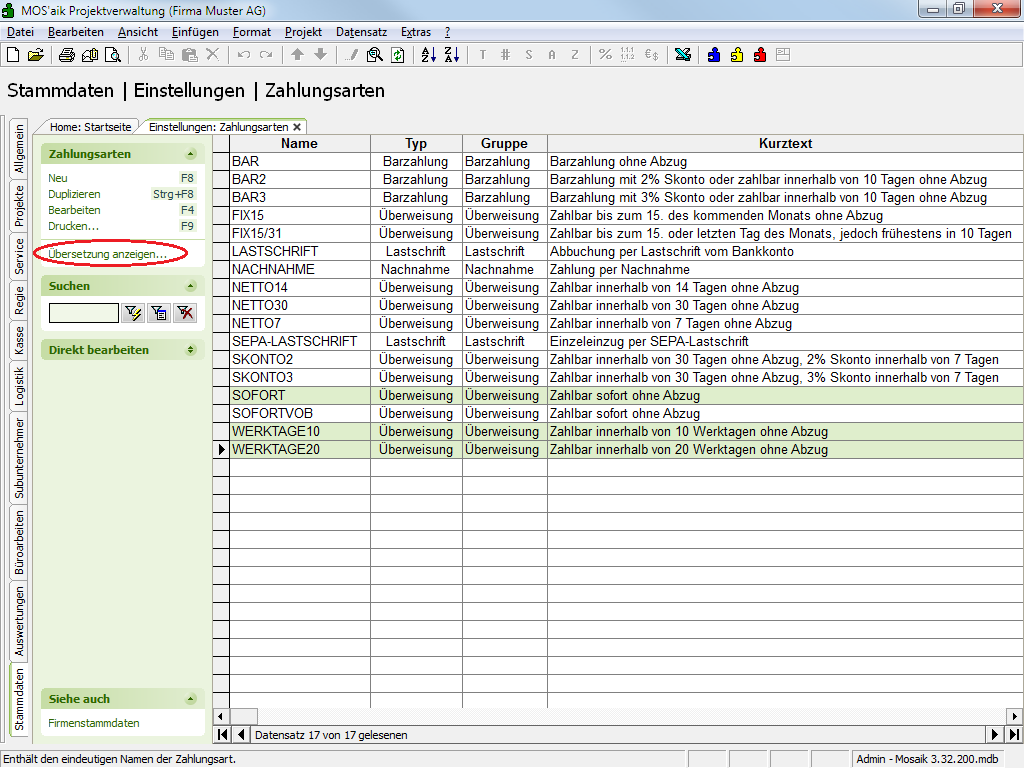Sort descending with Z-A icon
Viewport: 1024px width, 768px height.
(x=452, y=56)
